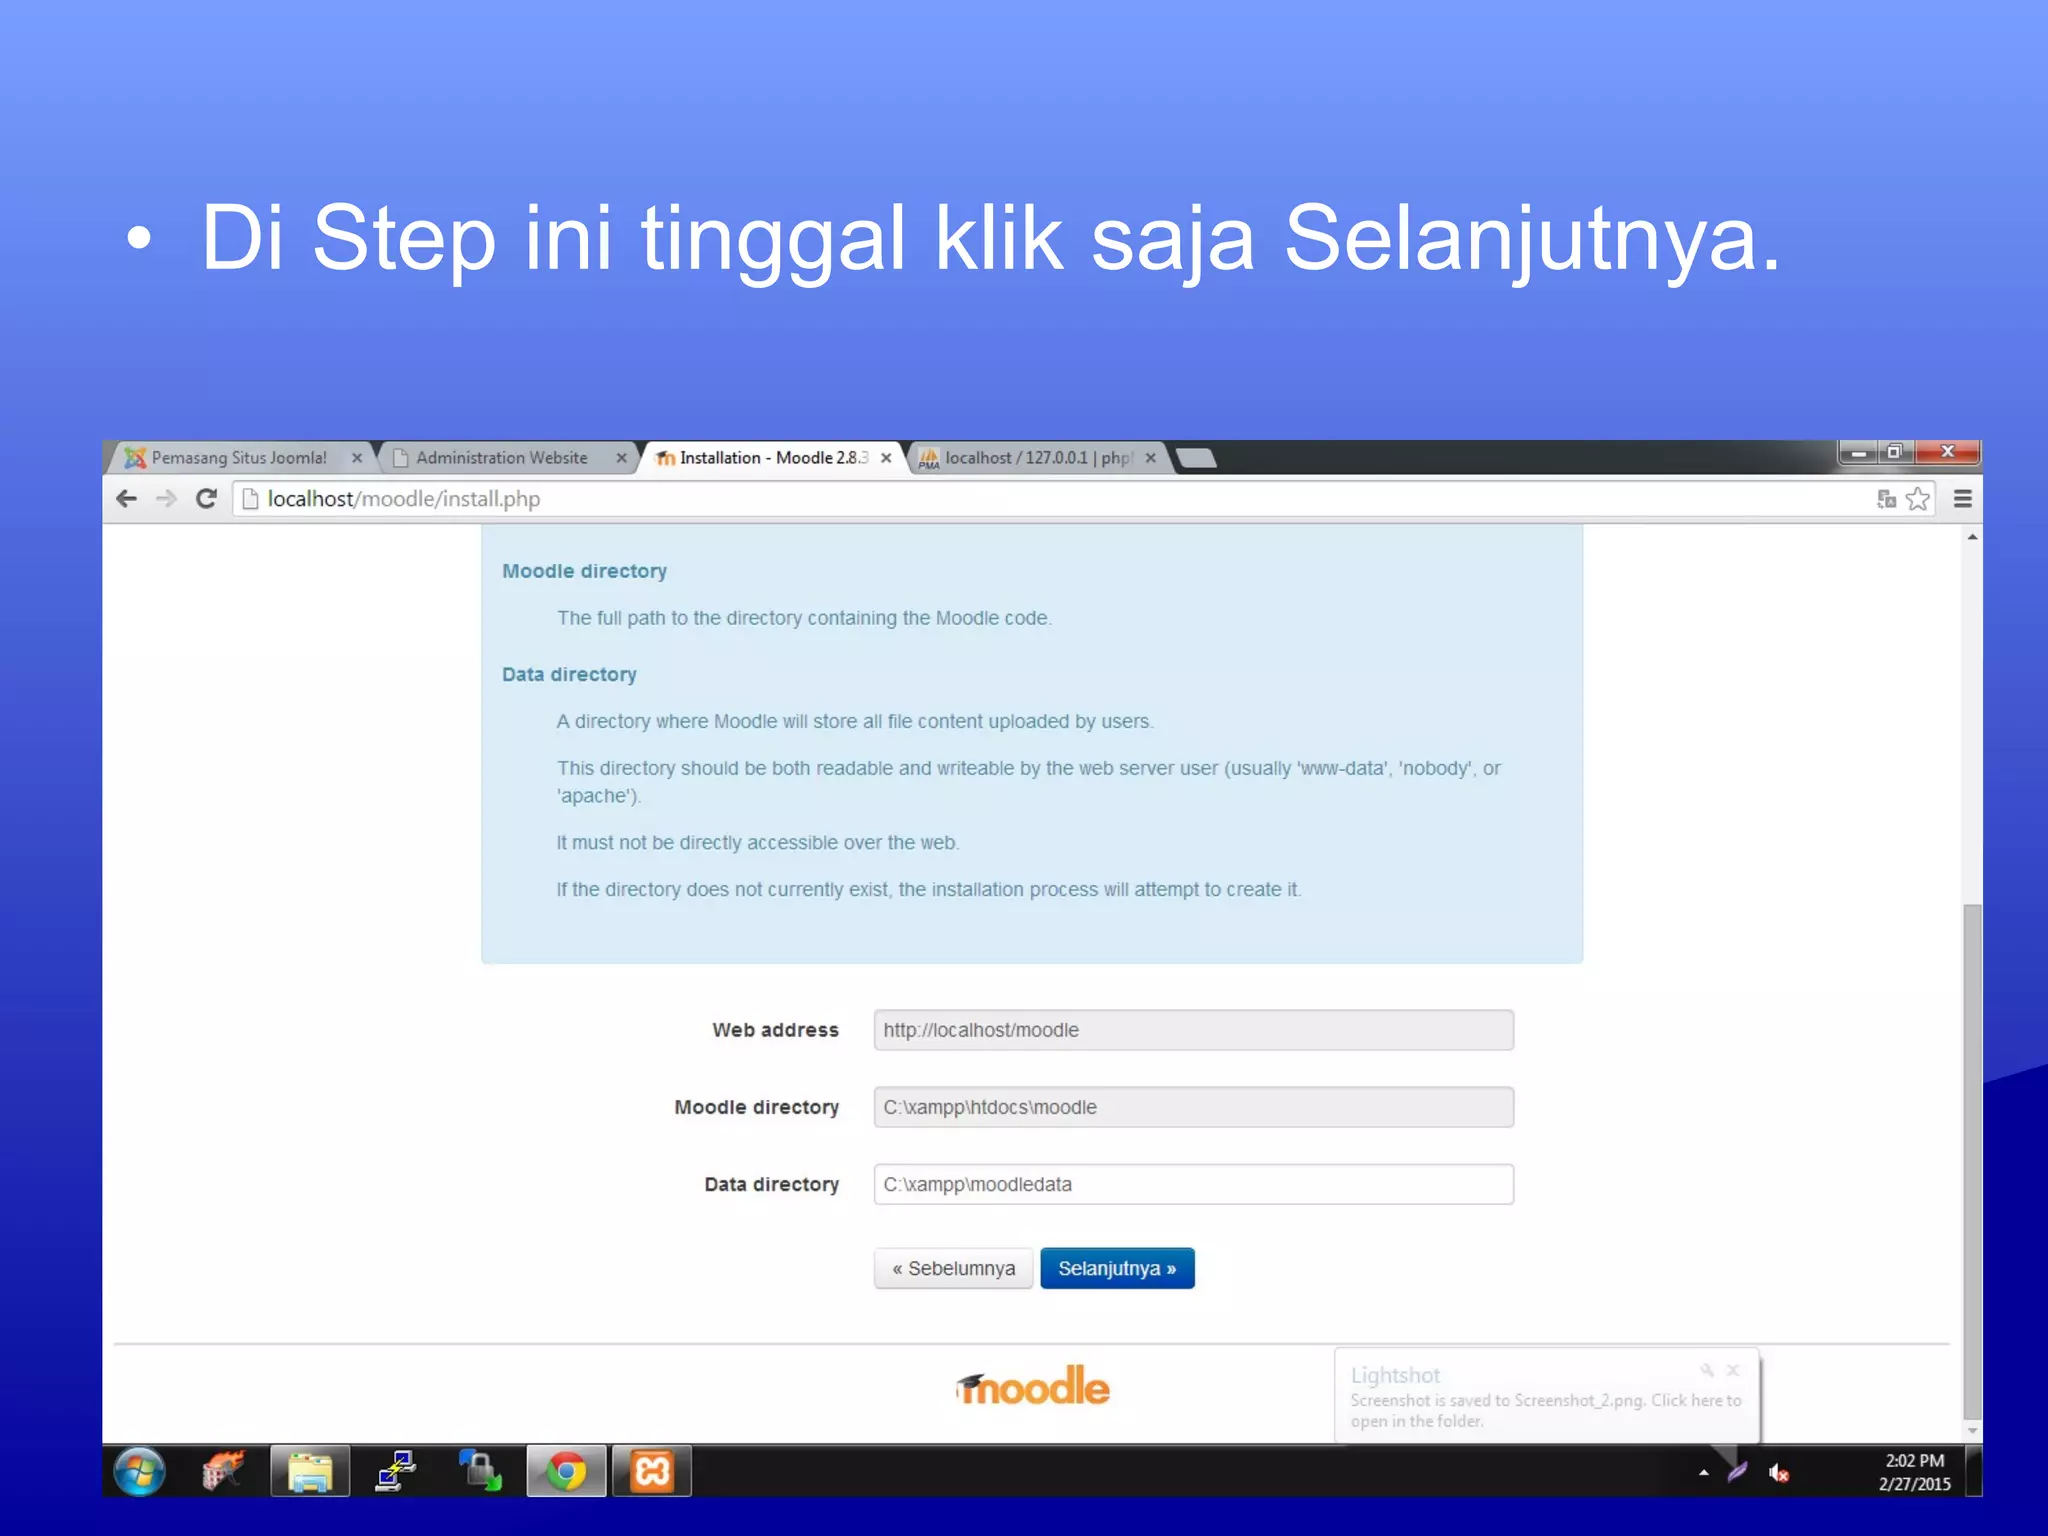Click the Moodle logo in footer

[1032, 1387]
